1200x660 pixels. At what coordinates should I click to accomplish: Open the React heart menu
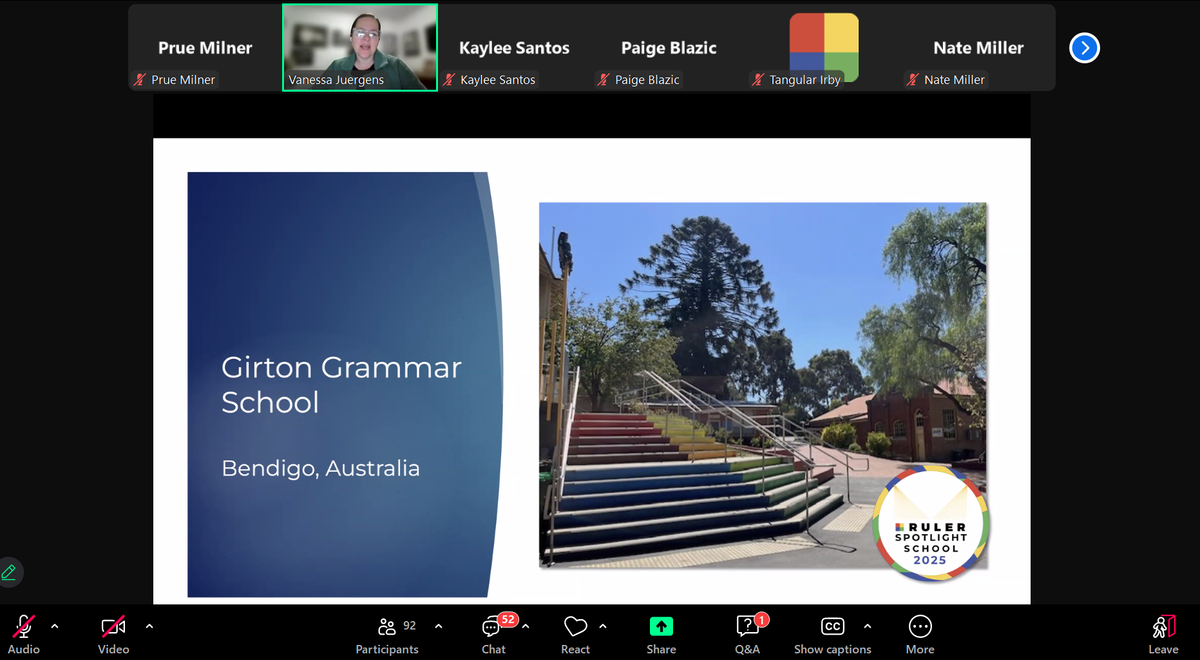[575, 633]
